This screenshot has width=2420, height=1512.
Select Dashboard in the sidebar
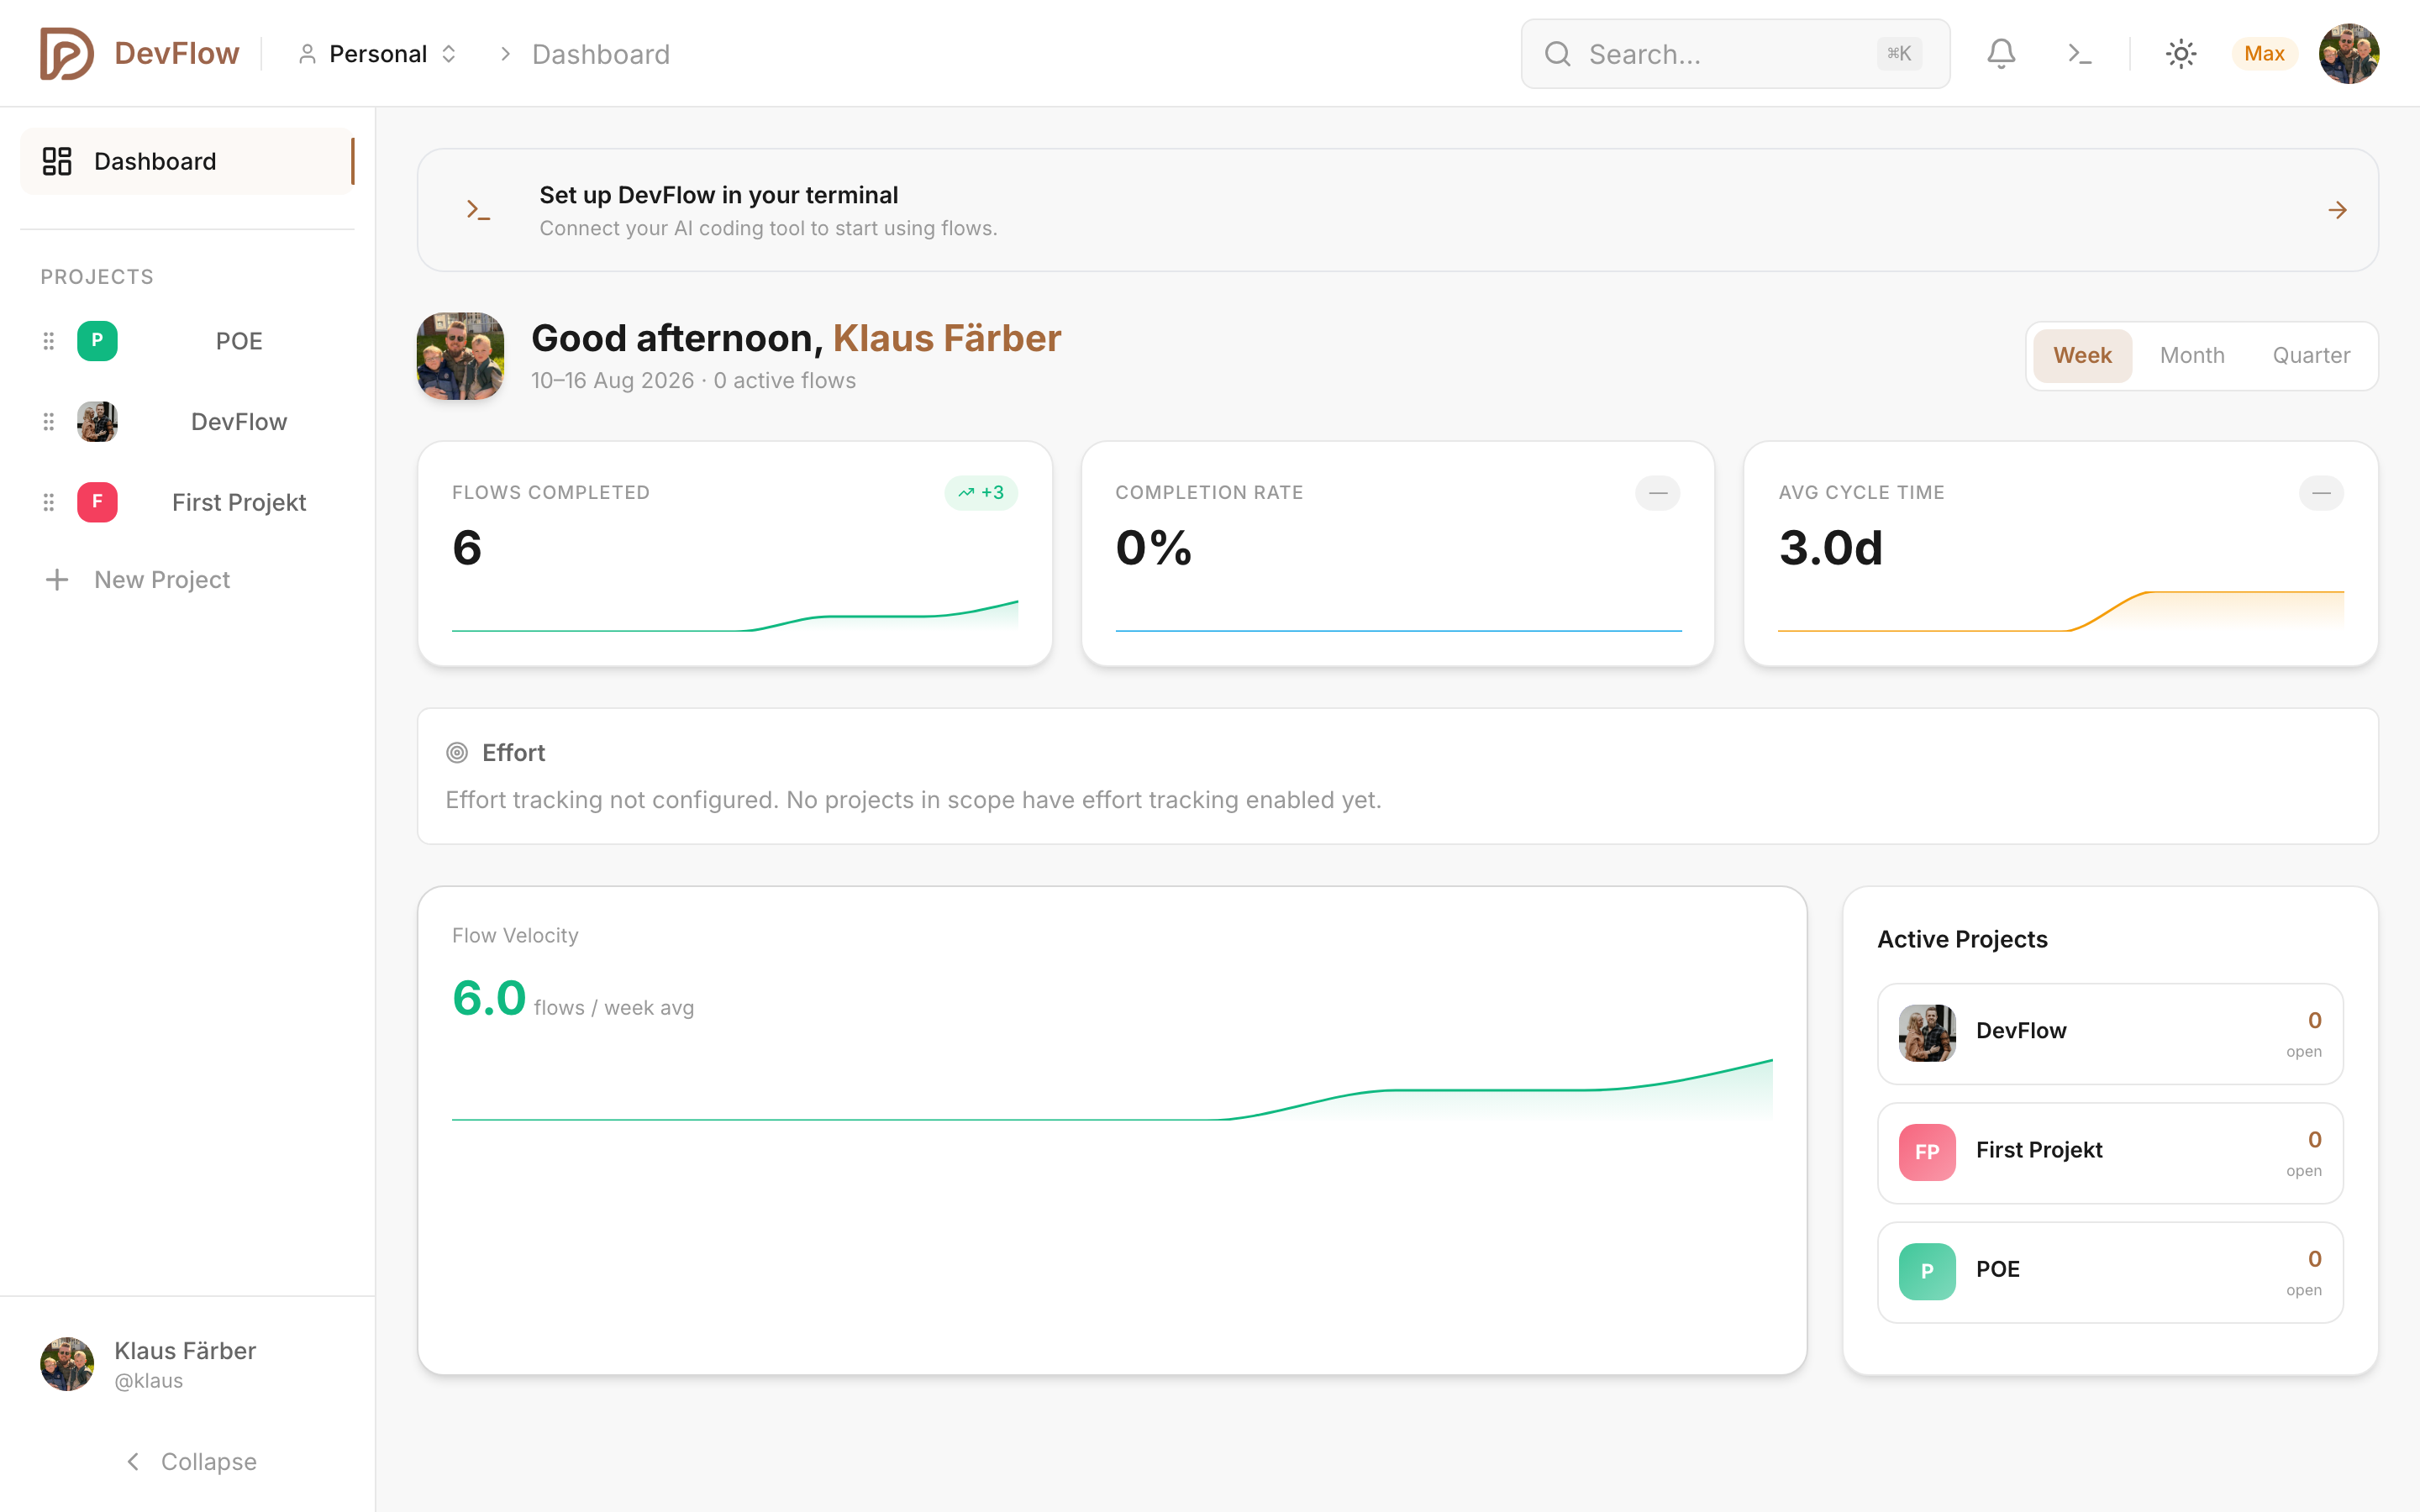pyautogui.click(x=187, y=161)
